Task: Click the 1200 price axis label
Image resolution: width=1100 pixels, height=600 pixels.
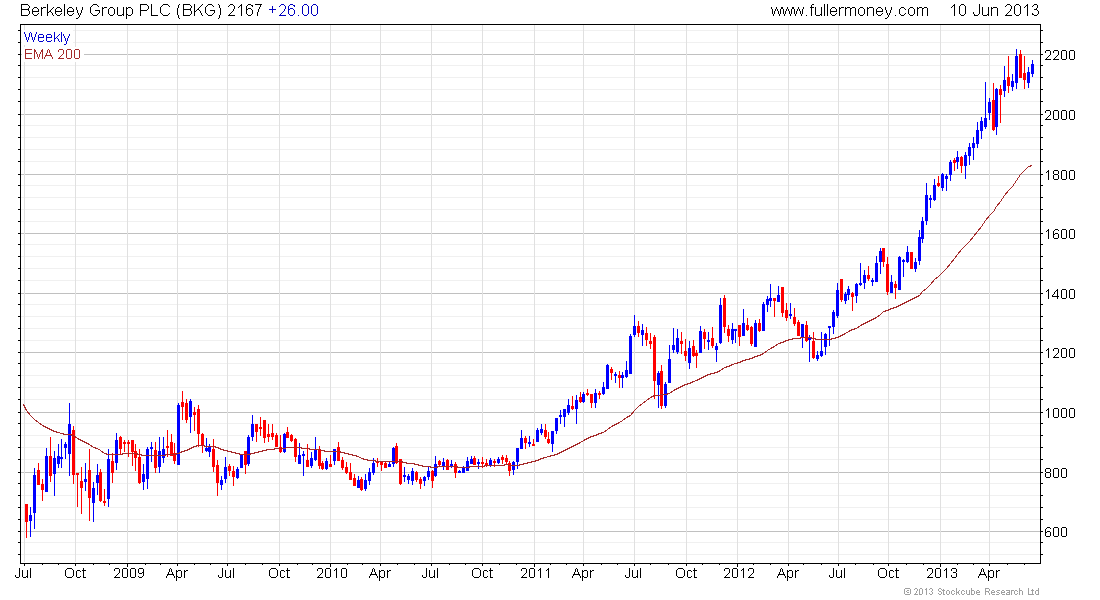Action: click(1060, 353)
